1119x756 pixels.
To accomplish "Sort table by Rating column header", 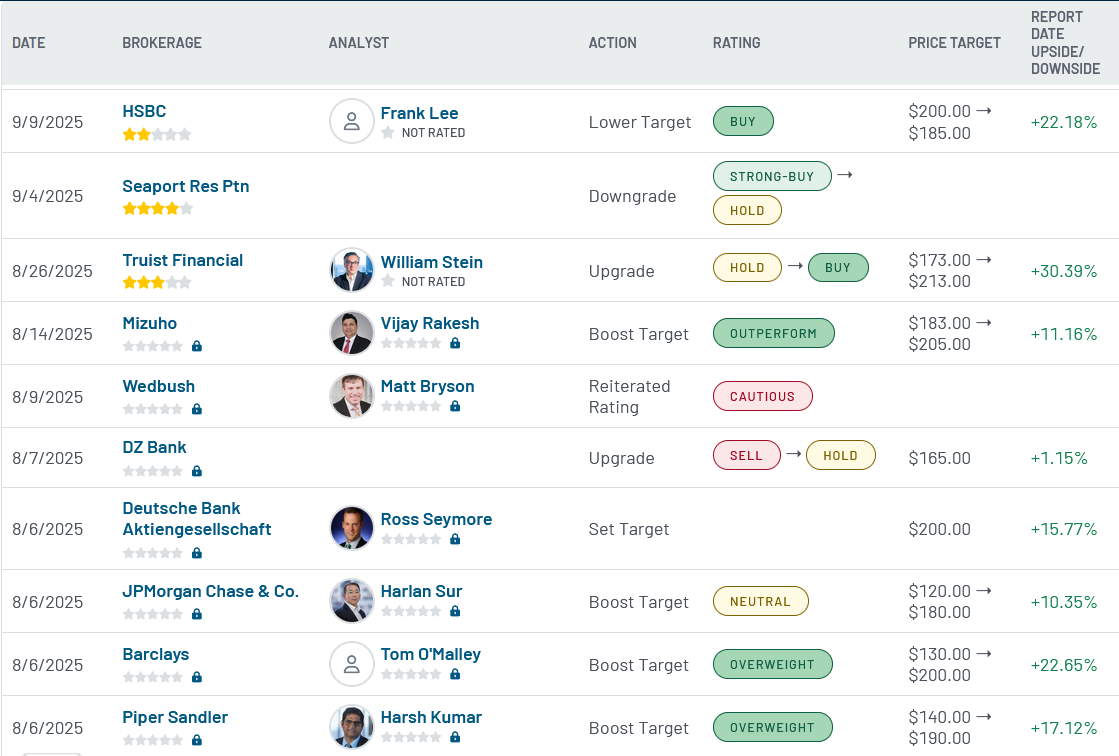I will click(x=736, y=43).
